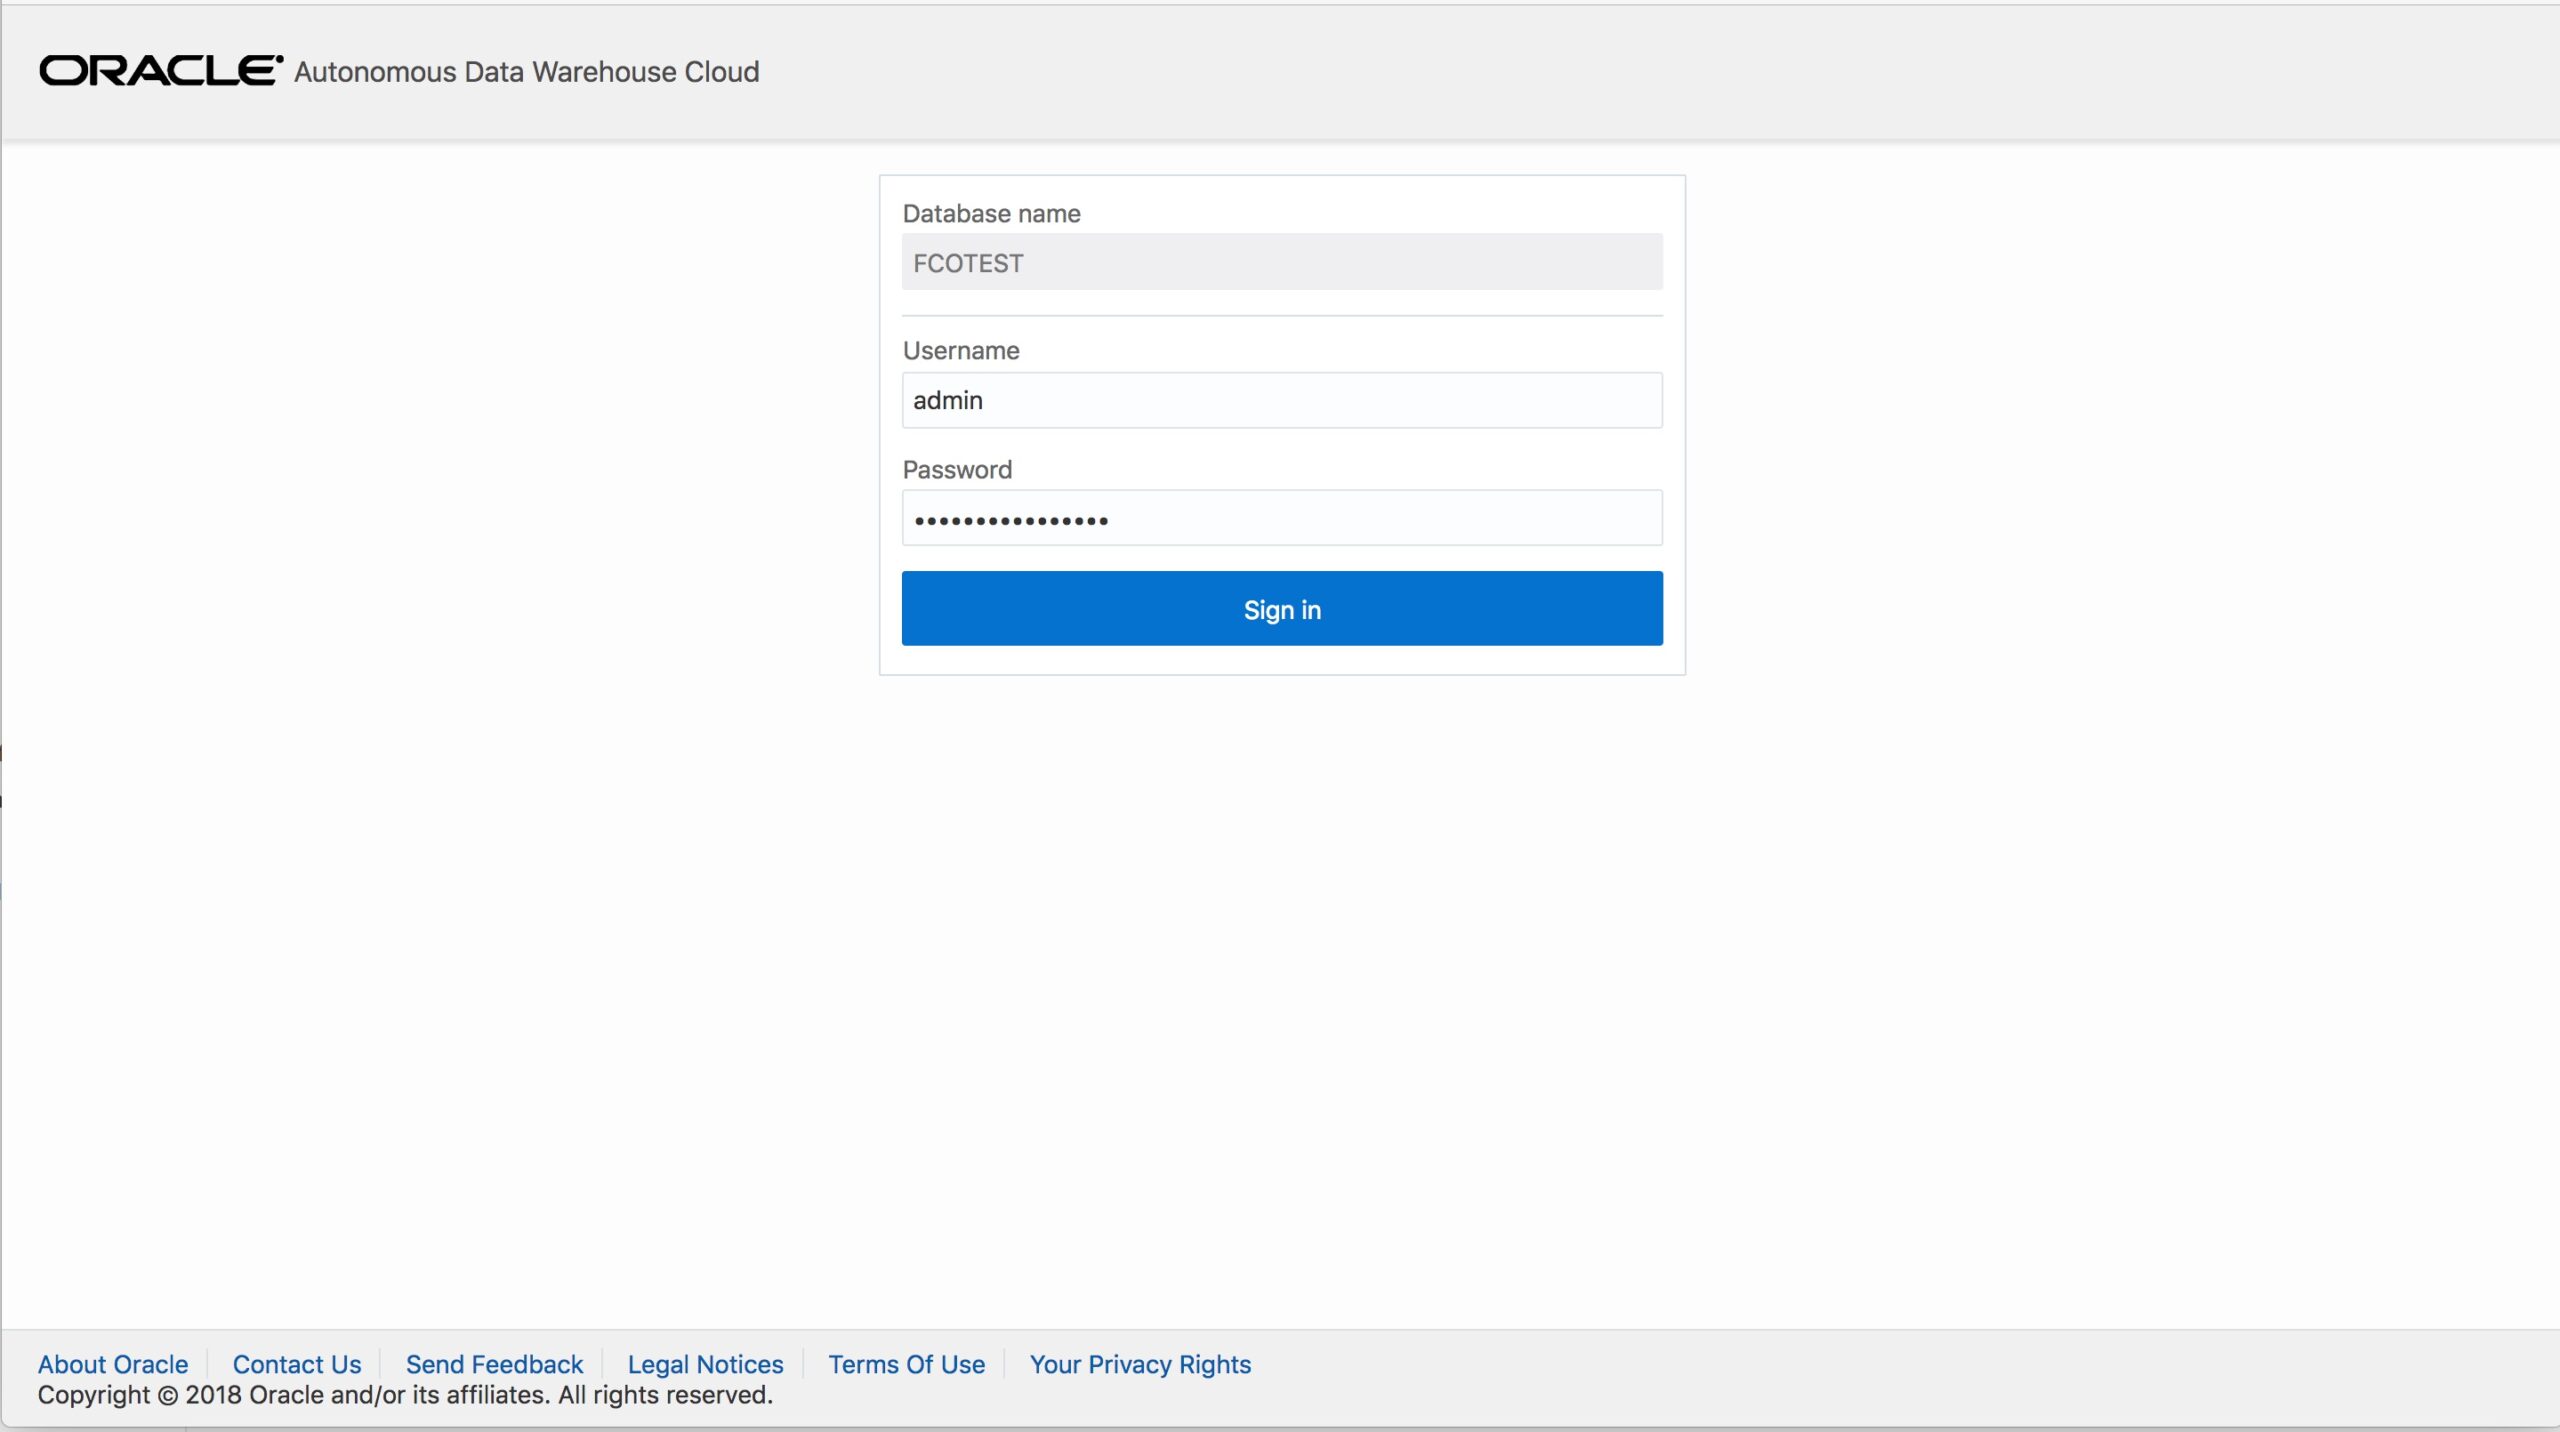
Task: Click the Oracle copyright notice text
Action: click(x=405, y=1395)
